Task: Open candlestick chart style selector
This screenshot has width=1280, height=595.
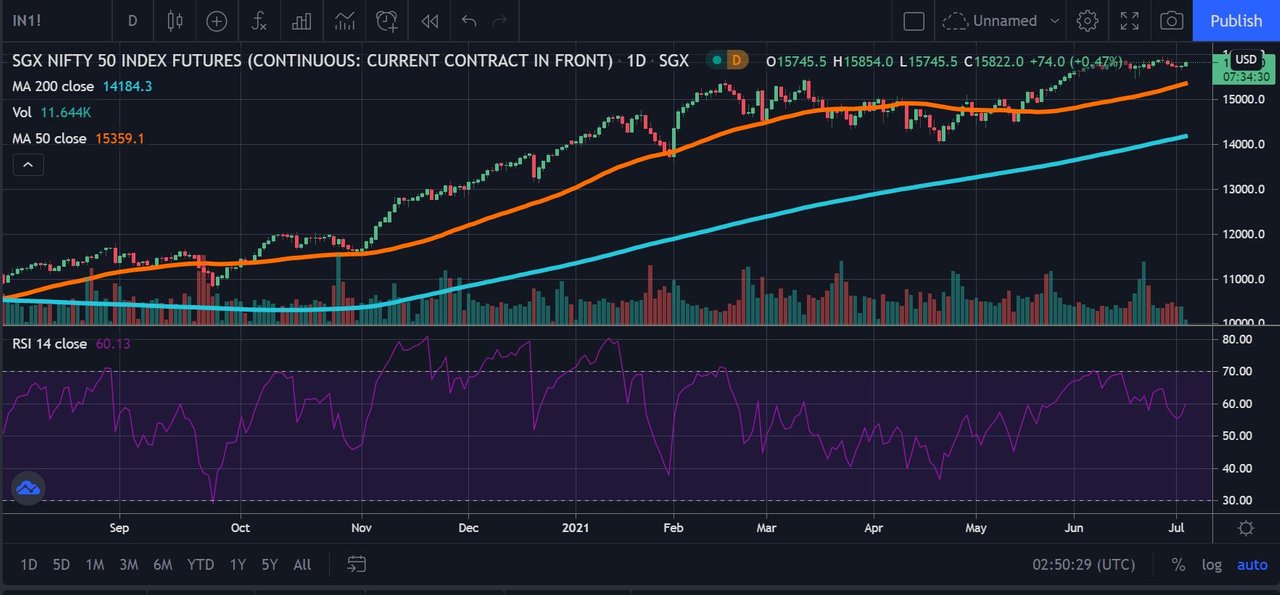Action: [175, 20]
